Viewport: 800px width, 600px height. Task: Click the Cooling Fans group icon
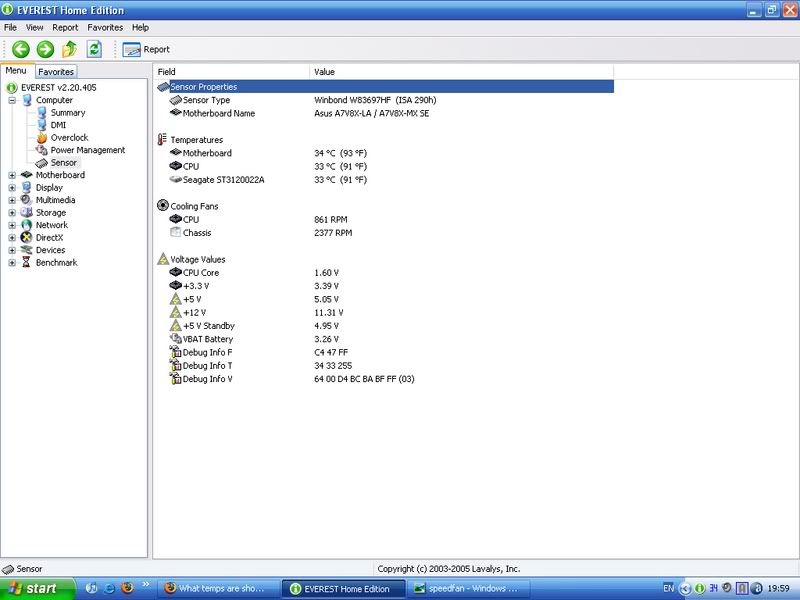coord(163,206)
